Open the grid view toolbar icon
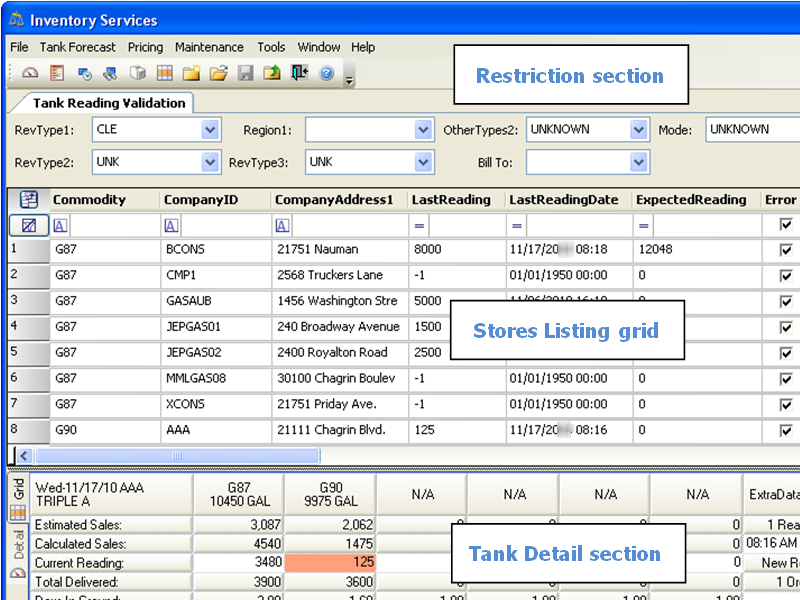800x600 pixels. point(165,73)
